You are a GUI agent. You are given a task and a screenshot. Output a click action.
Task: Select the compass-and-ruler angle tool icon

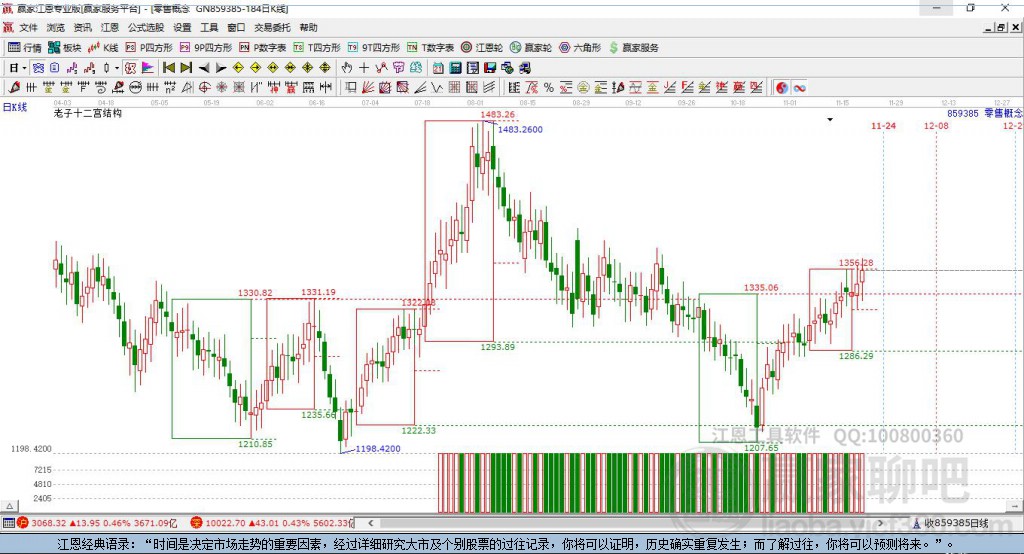[x=187, y=88]
